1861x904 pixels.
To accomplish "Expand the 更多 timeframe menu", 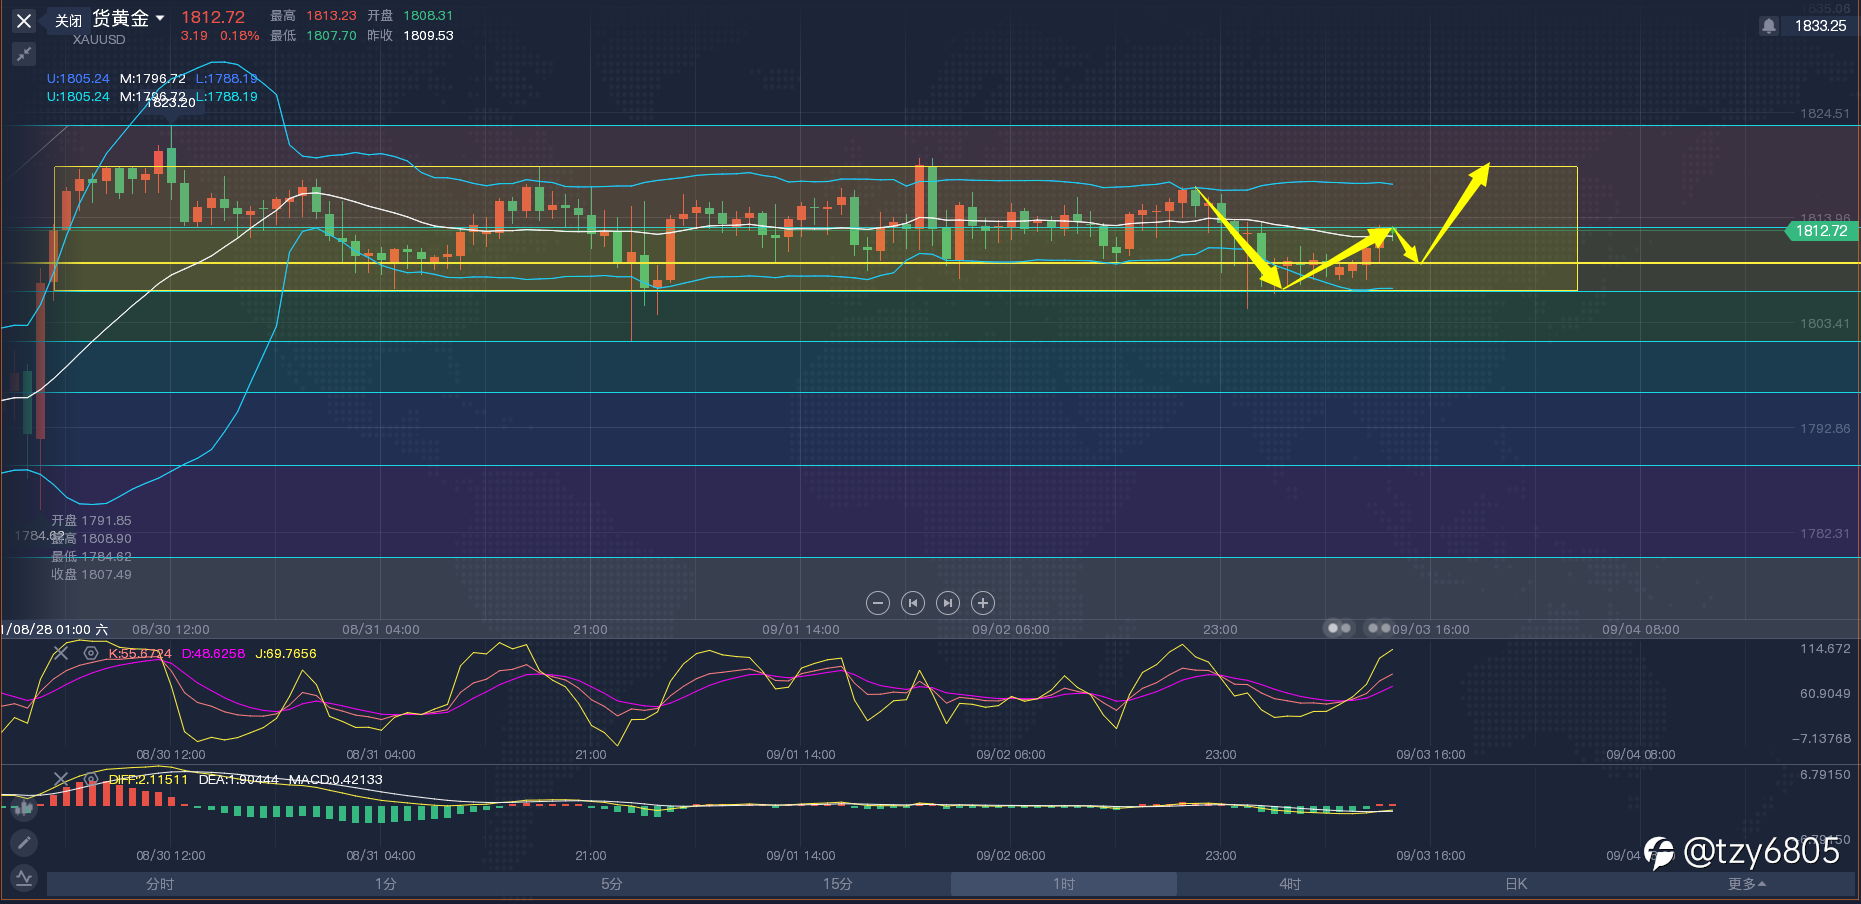I will (x=1746, y=884).
